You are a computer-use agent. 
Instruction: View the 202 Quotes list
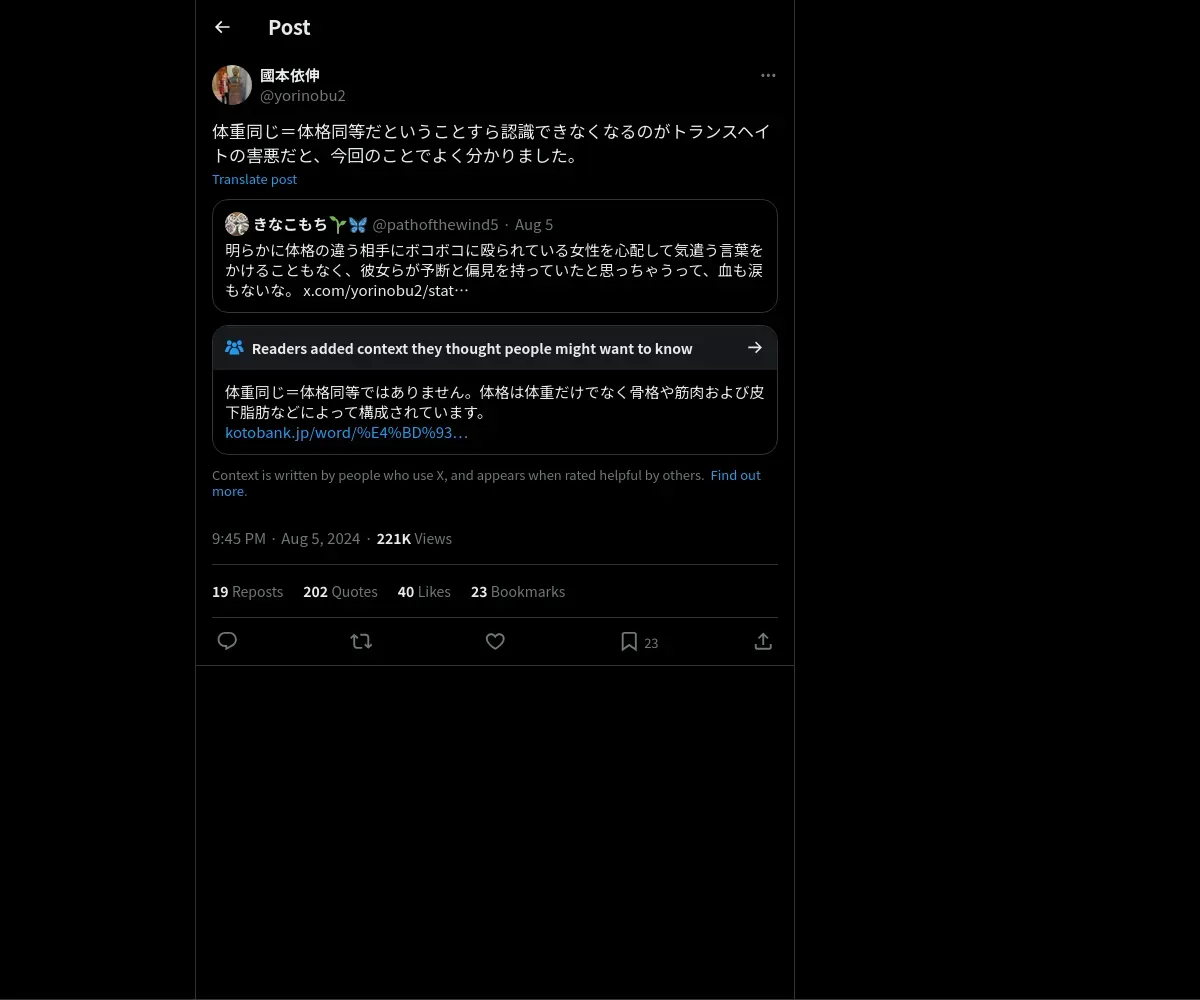pyautogui.click(x=340, y=592)
